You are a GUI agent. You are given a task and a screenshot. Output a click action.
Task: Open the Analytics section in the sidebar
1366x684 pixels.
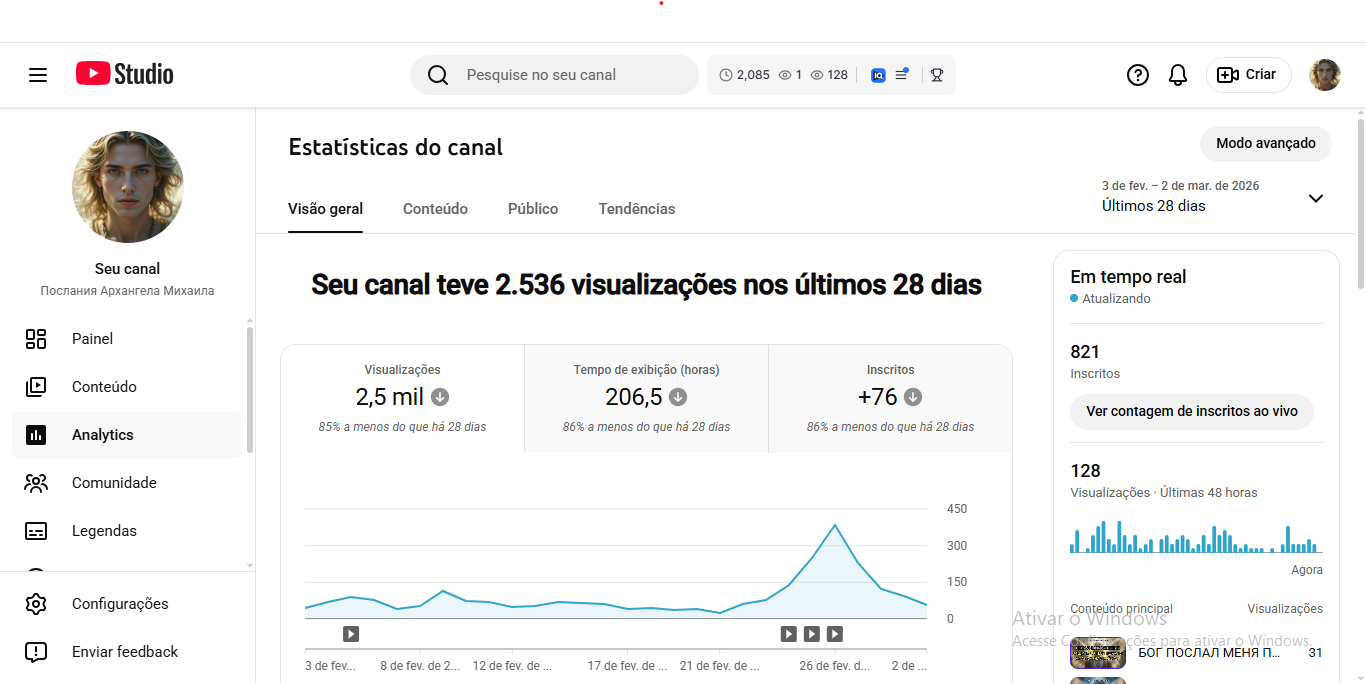pyautogui.click(x=102, y=434)
